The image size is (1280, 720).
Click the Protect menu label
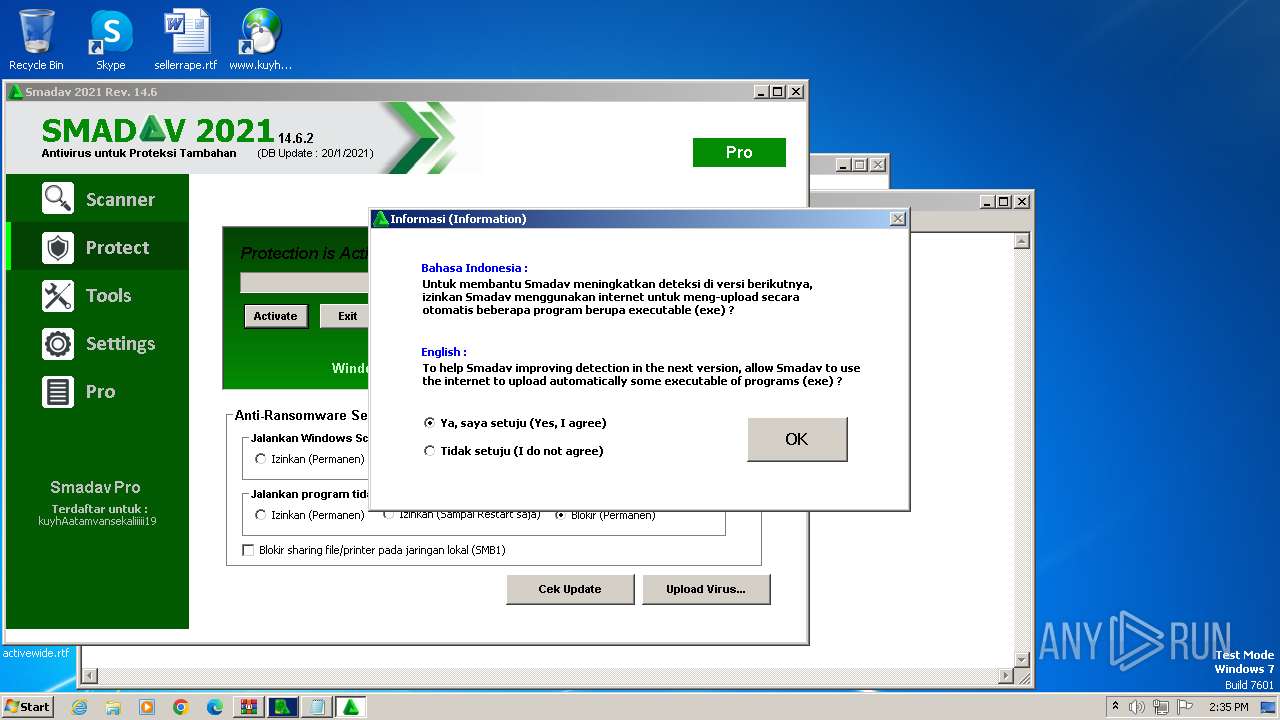click(x=117, y=247)
